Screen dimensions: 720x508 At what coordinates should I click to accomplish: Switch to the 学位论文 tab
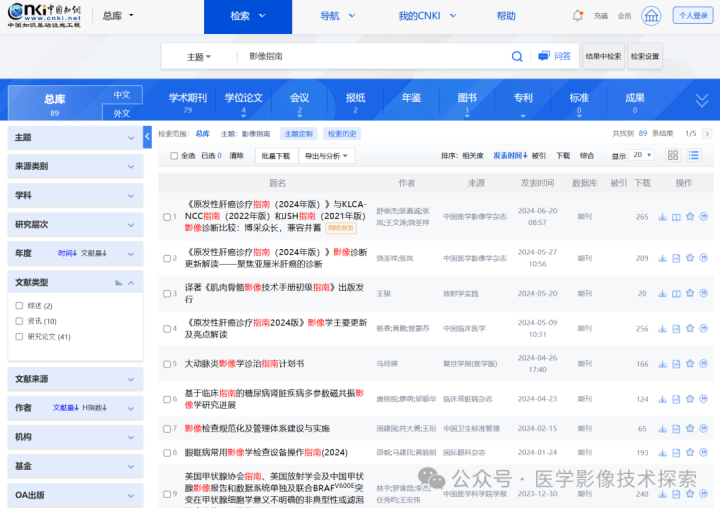[243, 102]
